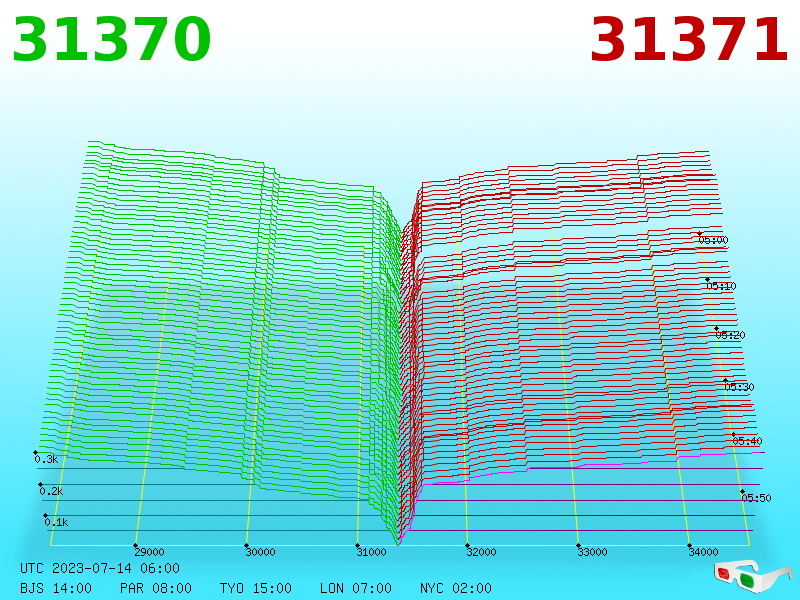Click the green bid price 31370
The width and height of the screenshot is (800, 600).
[x=112, y=40]
